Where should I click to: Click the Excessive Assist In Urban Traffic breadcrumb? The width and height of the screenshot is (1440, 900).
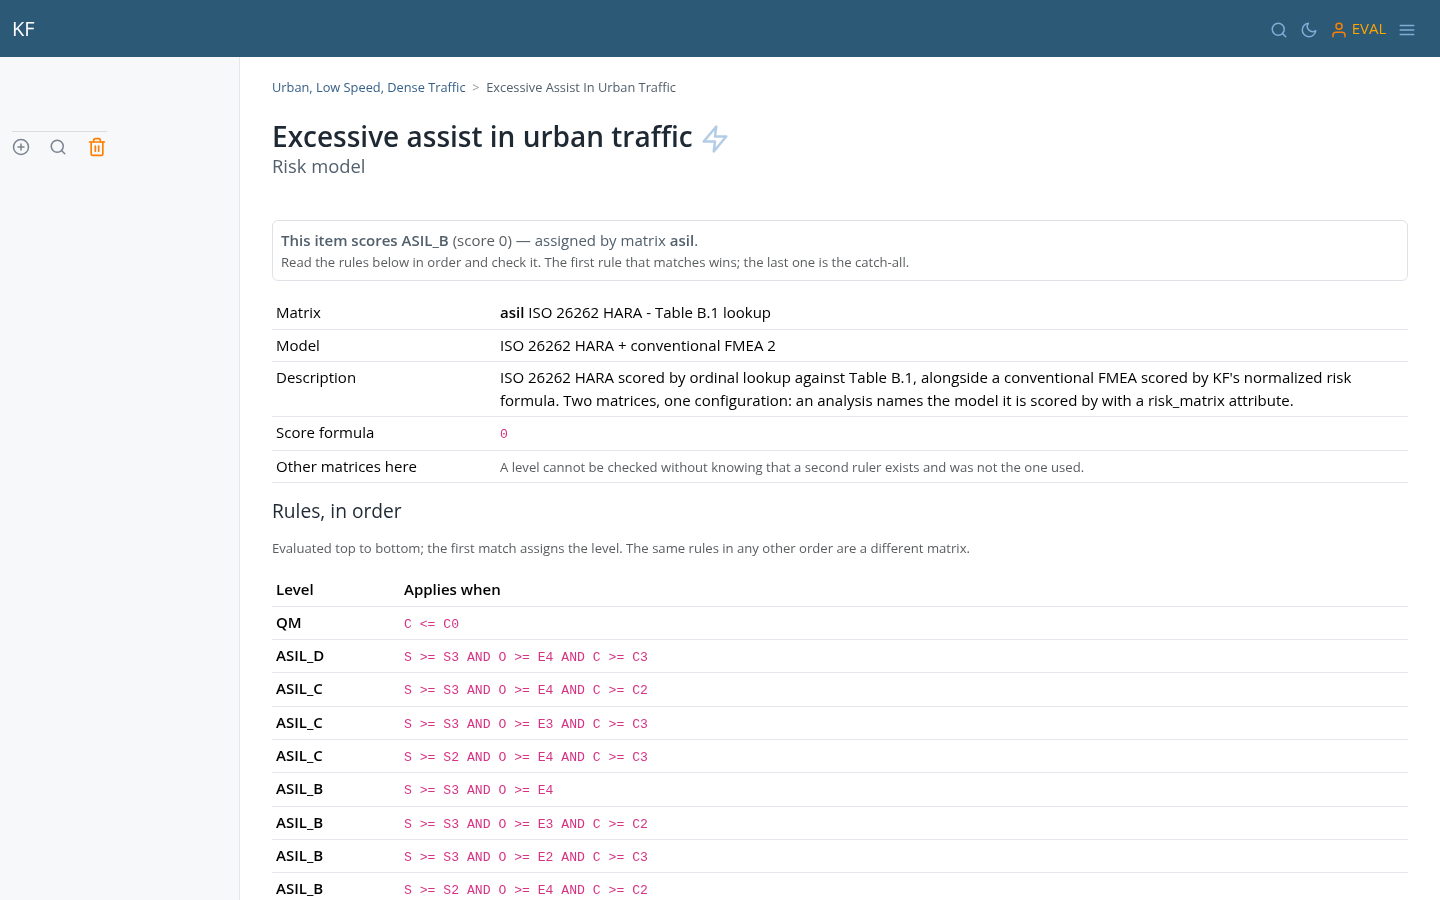(x=581, y=87)
